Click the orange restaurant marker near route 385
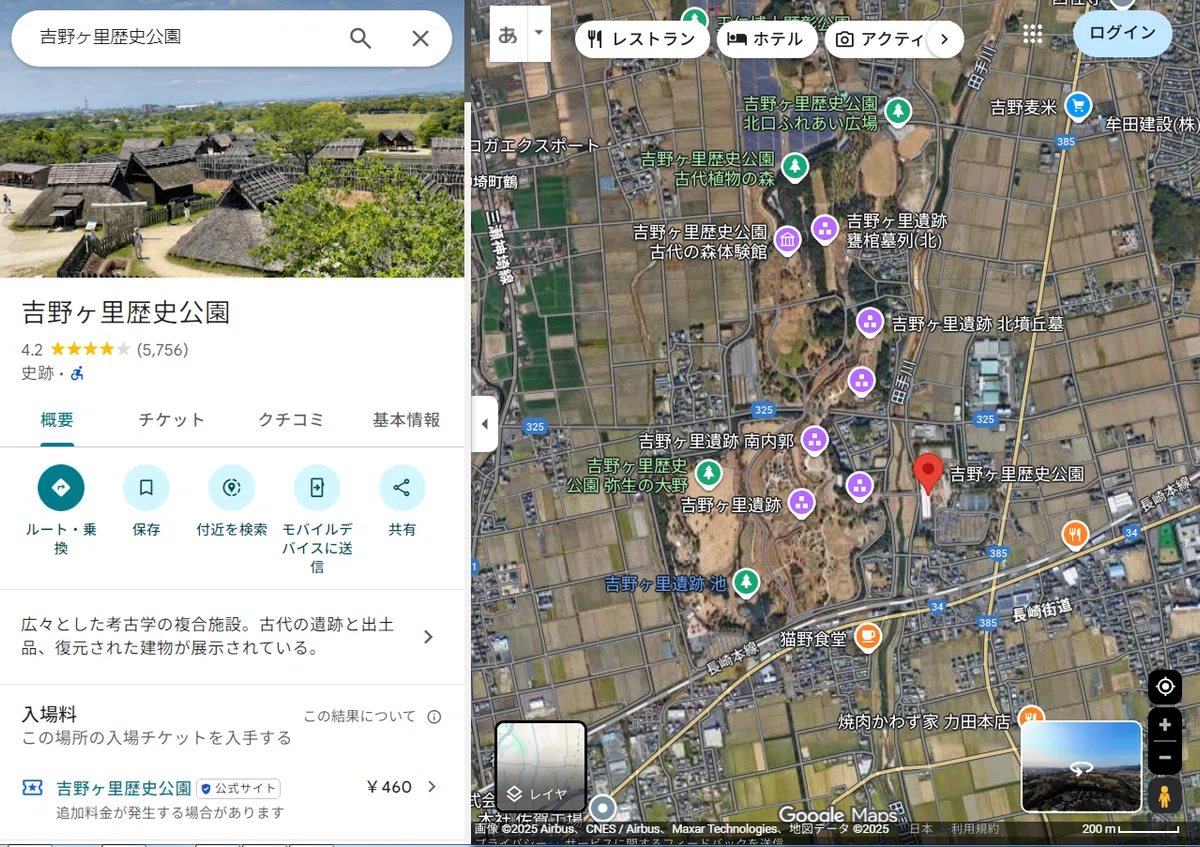Viewport: 1200px width, 847px height. (x=1075, y=534)
